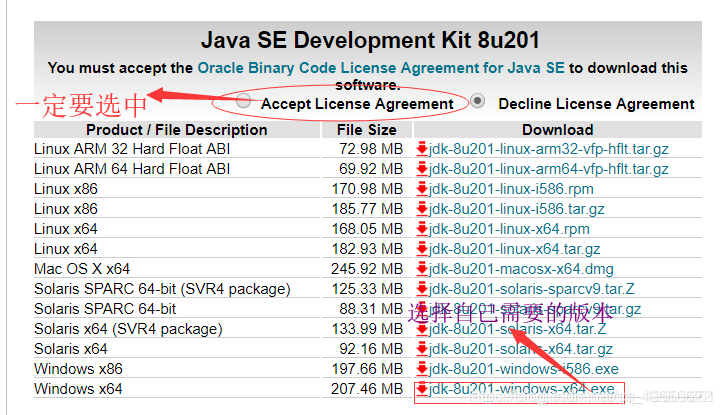Click the 168.05 MB file size cell
This screenshot has width=722, height=415.
[x=367, y=229]
